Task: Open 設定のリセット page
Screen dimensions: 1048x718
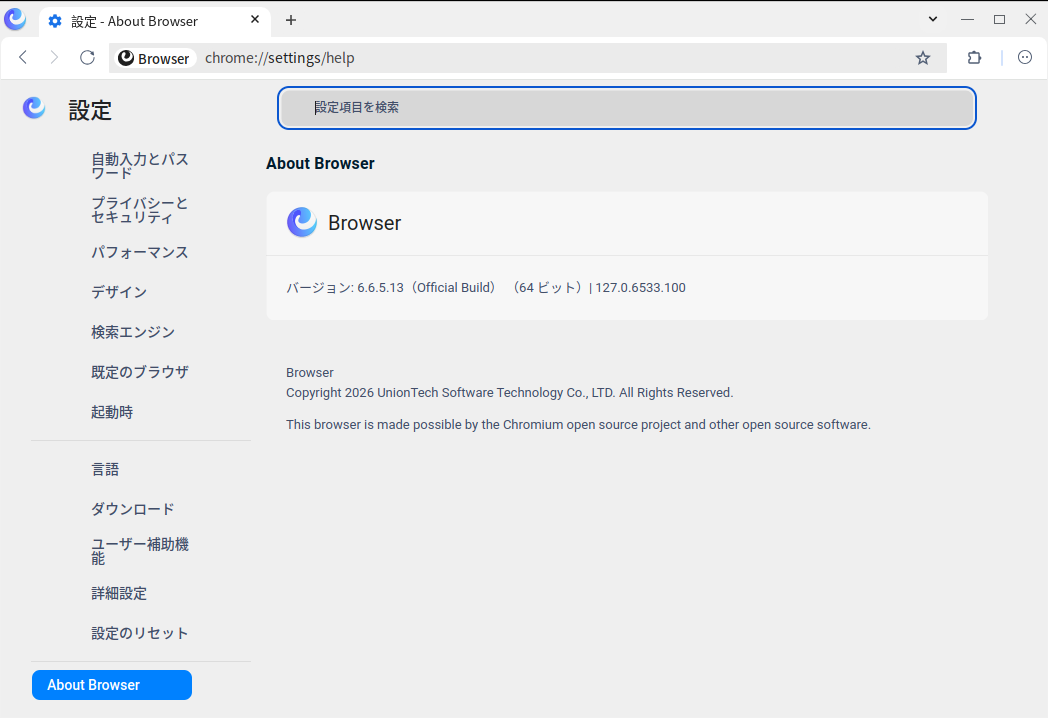Action: (x=140, y=633)
